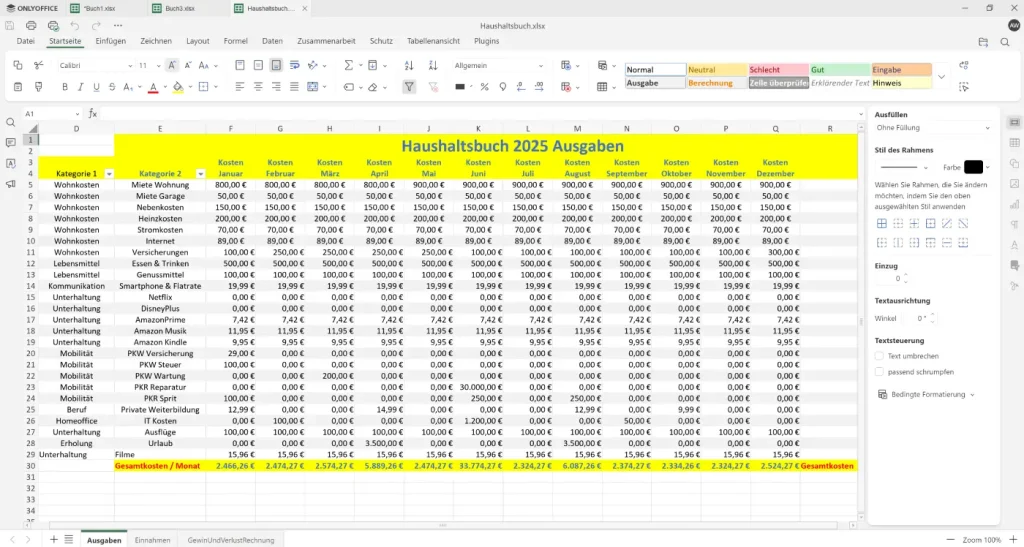The image size is (1024, 547).
Task: Click the search magnifier icon at top right
Action: [1004, 42]
